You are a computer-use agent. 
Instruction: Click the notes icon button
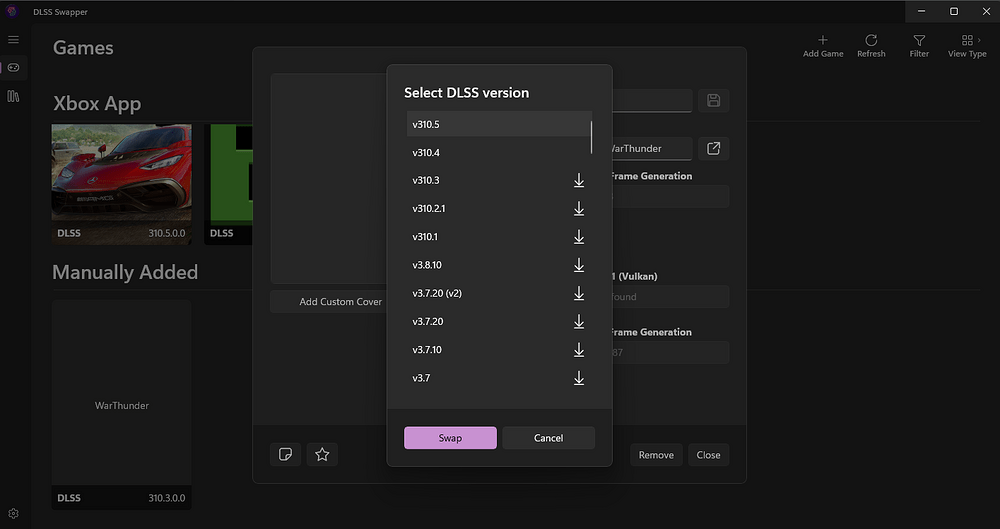pyautogui.click(x=285, y=455)
